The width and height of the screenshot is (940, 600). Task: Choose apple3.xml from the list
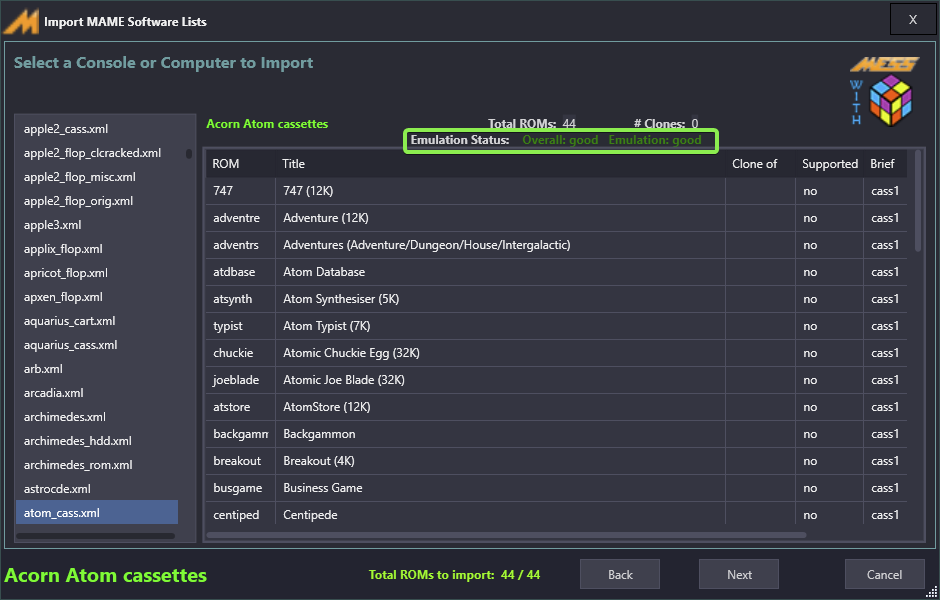97,225
